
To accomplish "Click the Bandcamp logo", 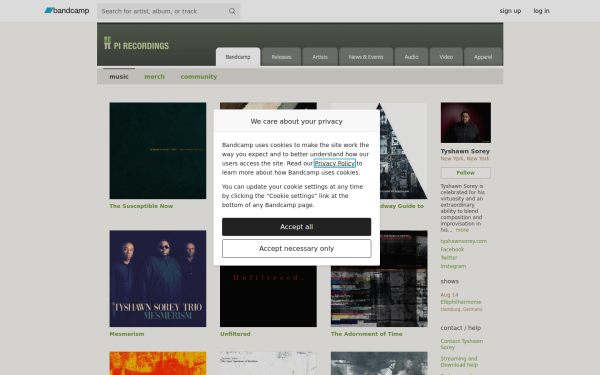I will [67, 11].
